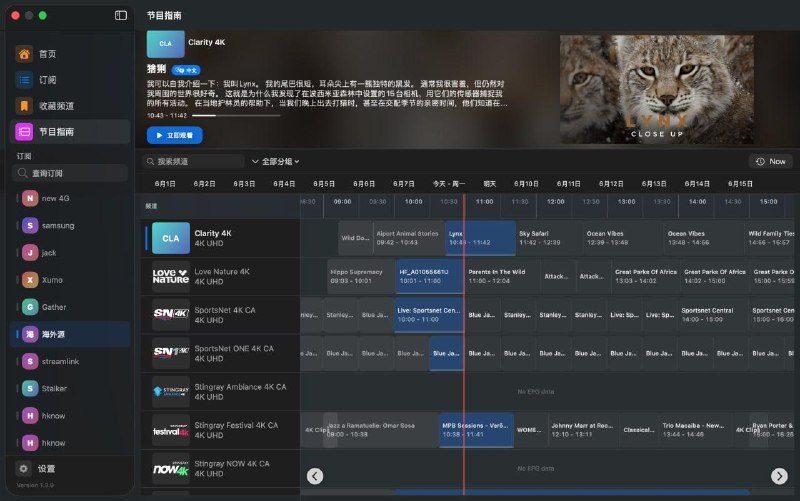800x501 pixels.
Task: Select MPB Sessions 10:38 - 11:41 program
Action: [476, 430]
